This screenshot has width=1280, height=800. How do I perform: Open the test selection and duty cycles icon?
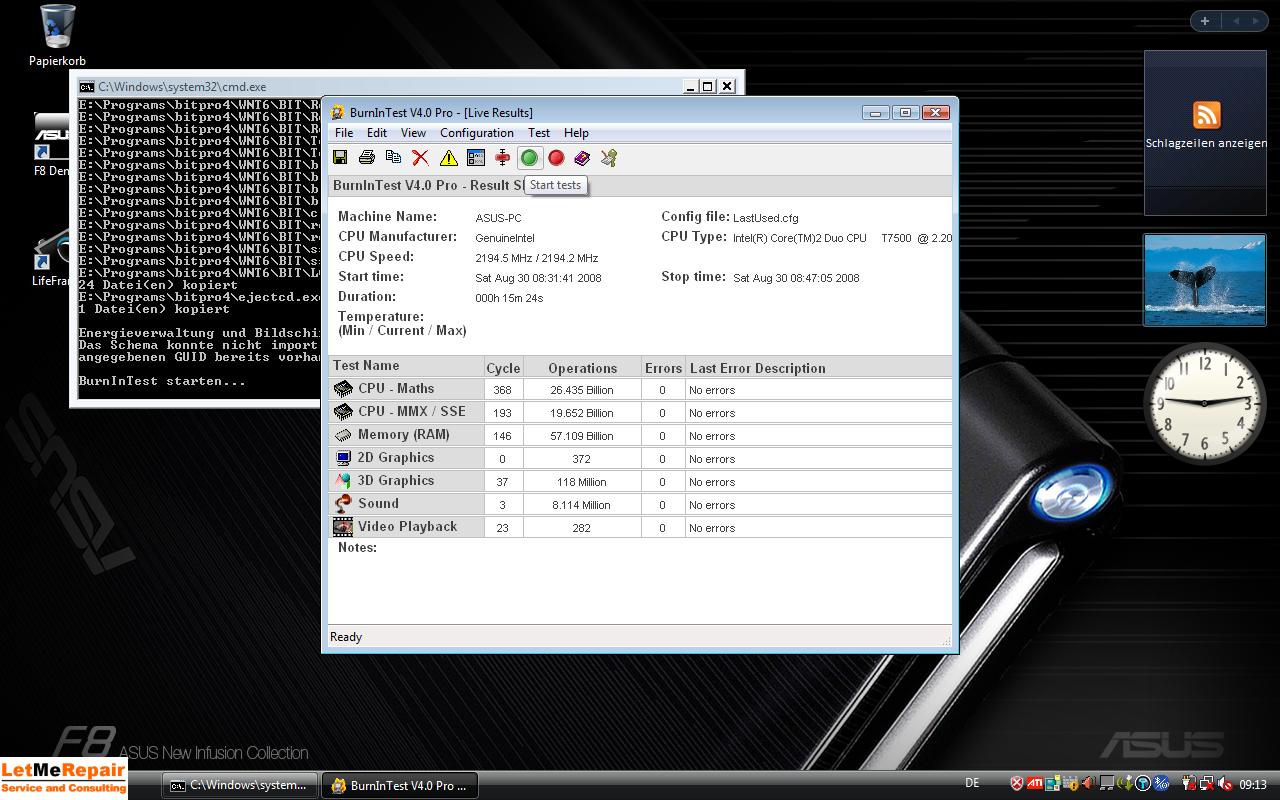tap(476, 158)
